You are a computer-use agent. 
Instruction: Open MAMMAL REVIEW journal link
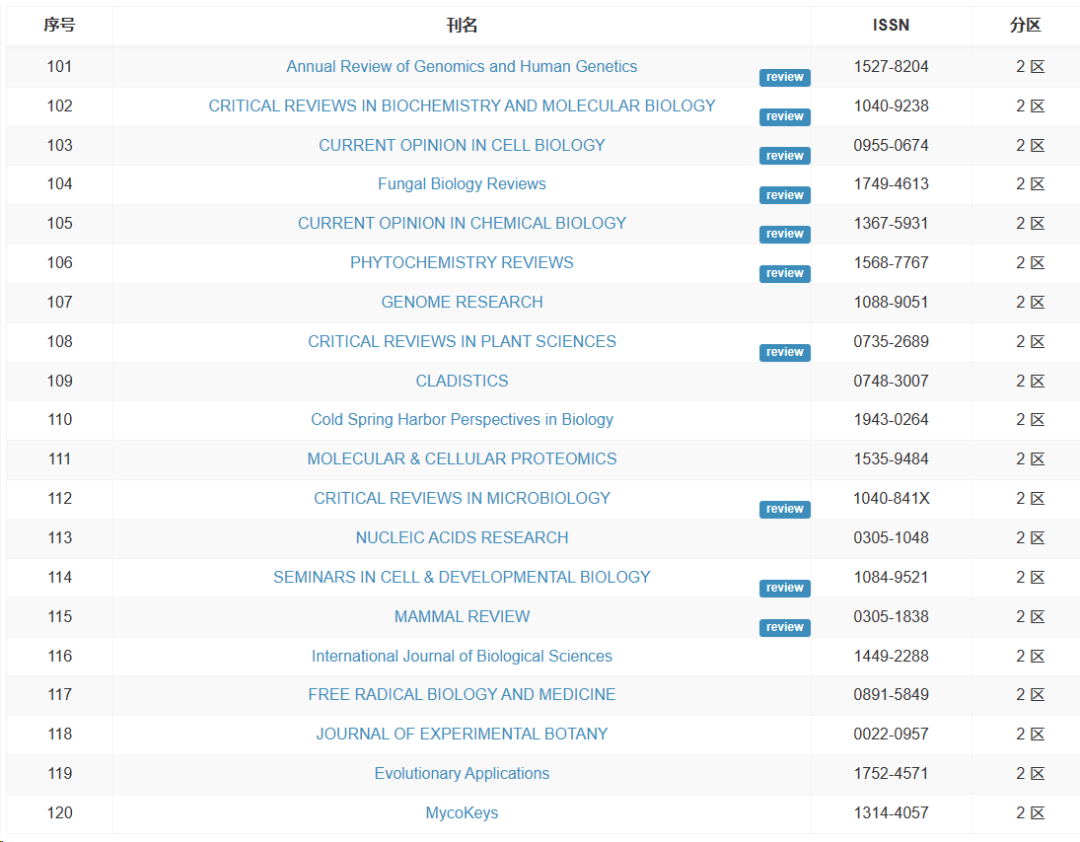coord(461,617)
